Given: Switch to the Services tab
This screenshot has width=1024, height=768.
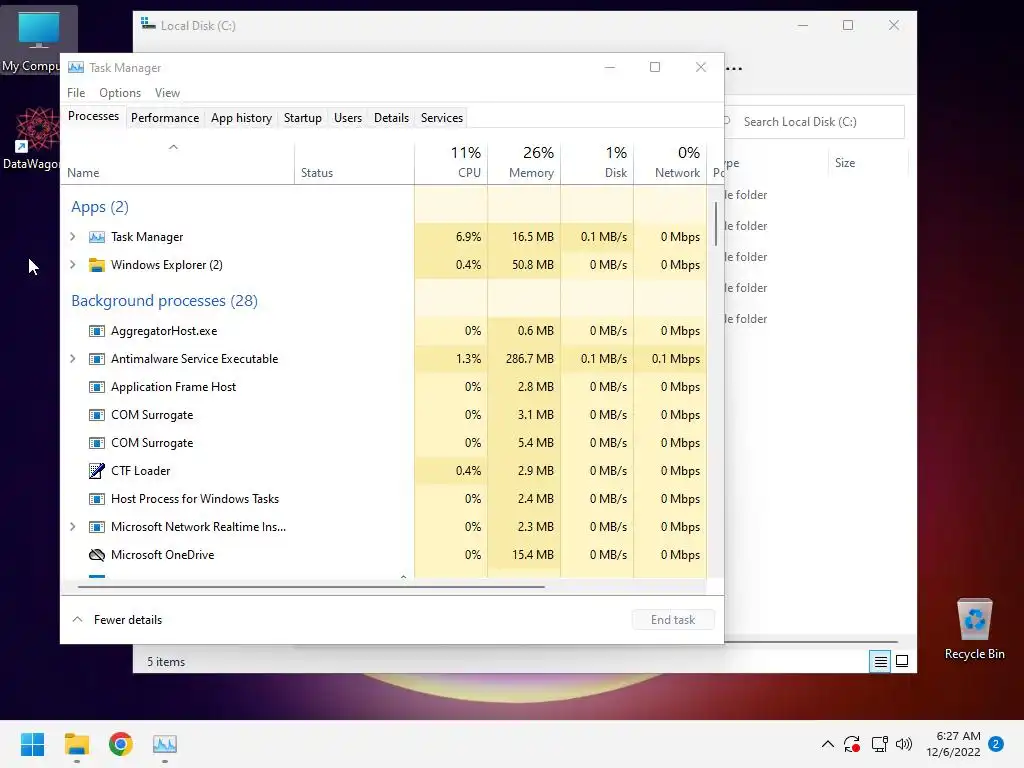Looking at the screenshot, I should [x=442, y=118].
